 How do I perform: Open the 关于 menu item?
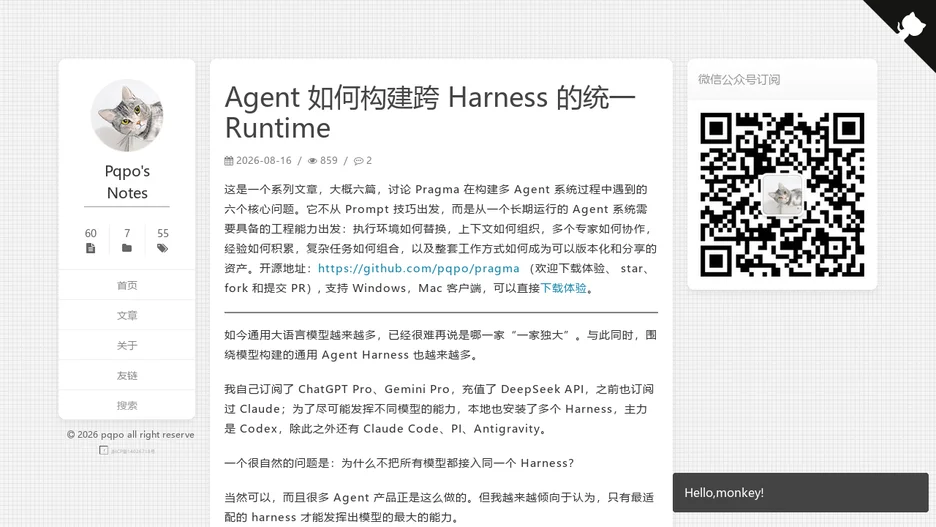[127, 345]
